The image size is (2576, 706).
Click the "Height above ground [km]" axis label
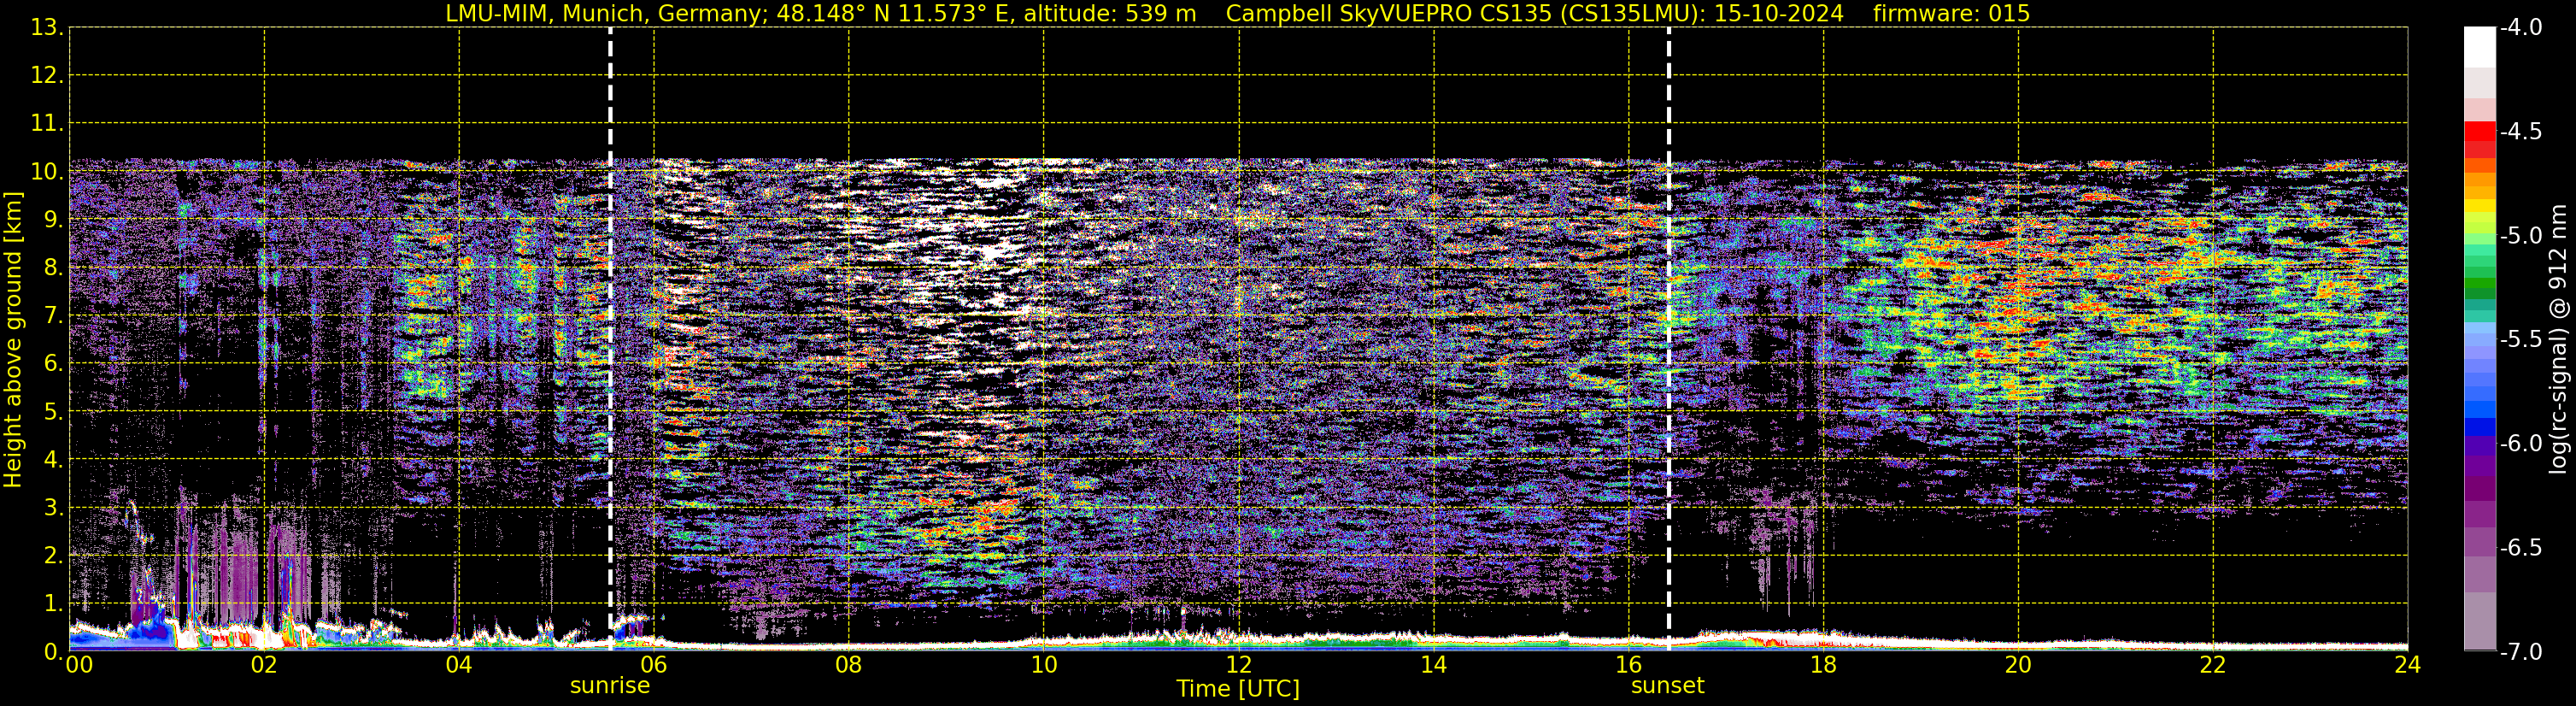coord(13,340)
